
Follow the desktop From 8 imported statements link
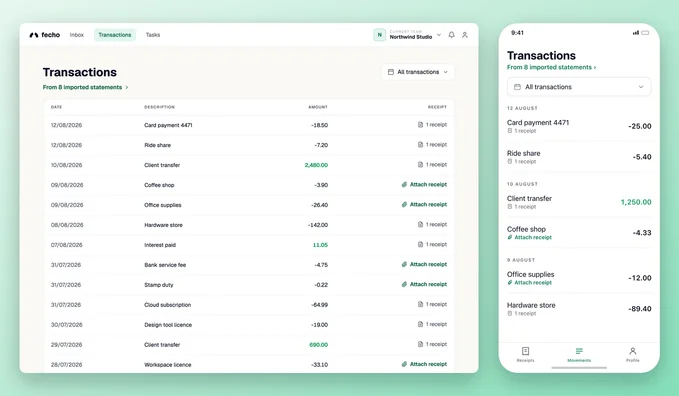(x=85, y=87)
